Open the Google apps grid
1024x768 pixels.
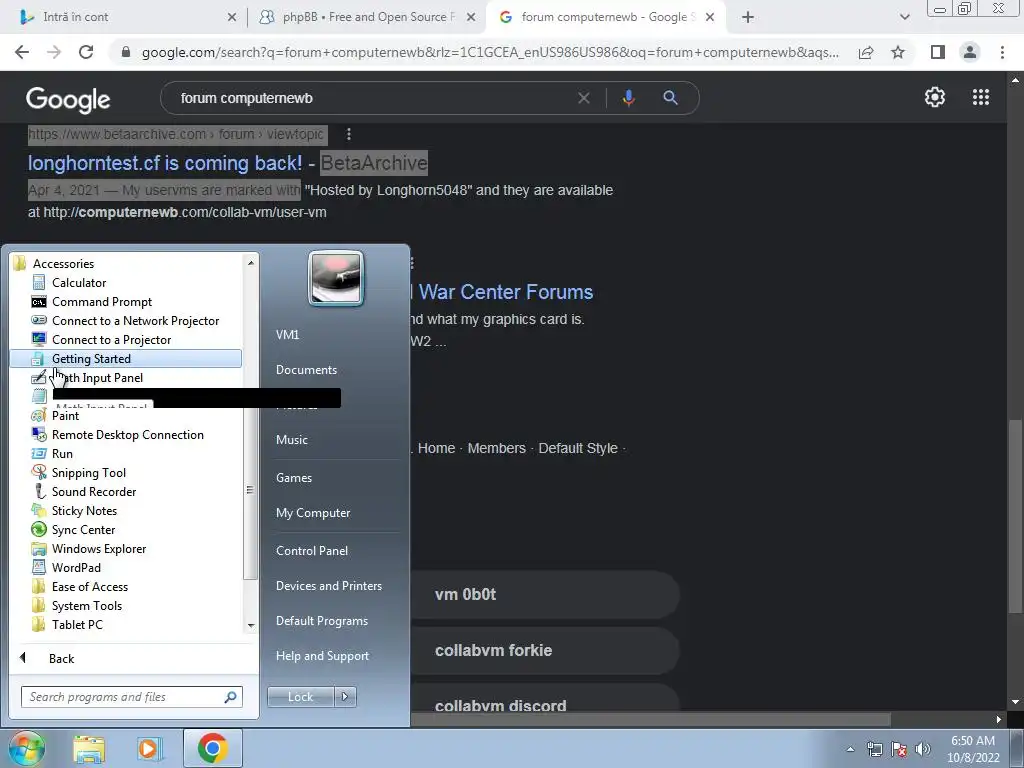click(981, 97)
